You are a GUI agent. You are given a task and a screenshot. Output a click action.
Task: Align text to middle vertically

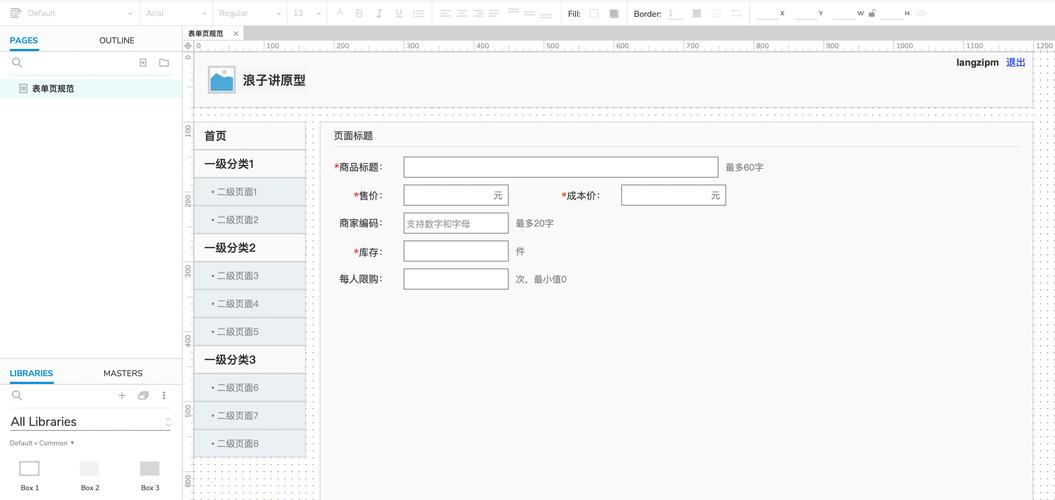[x=530, y=13]
